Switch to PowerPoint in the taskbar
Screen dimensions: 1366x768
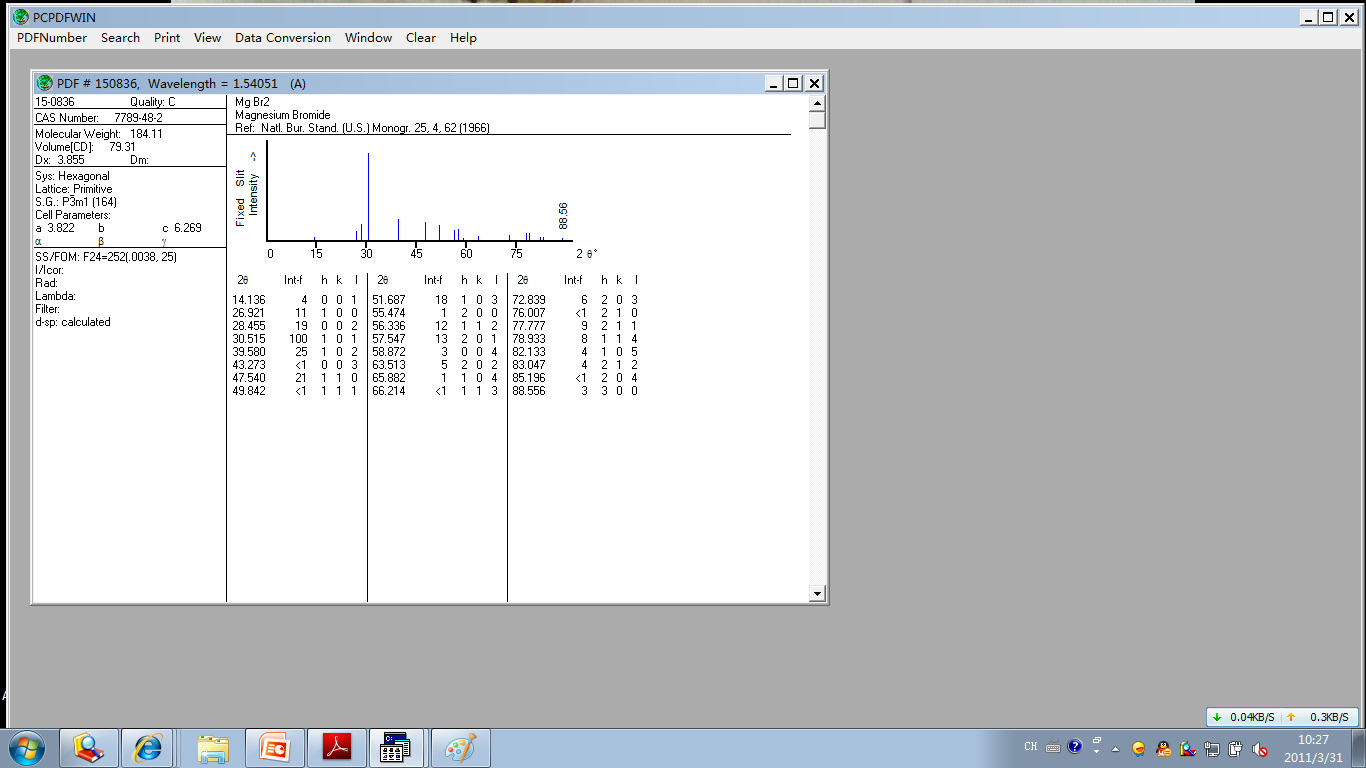[x=275, y=748]
